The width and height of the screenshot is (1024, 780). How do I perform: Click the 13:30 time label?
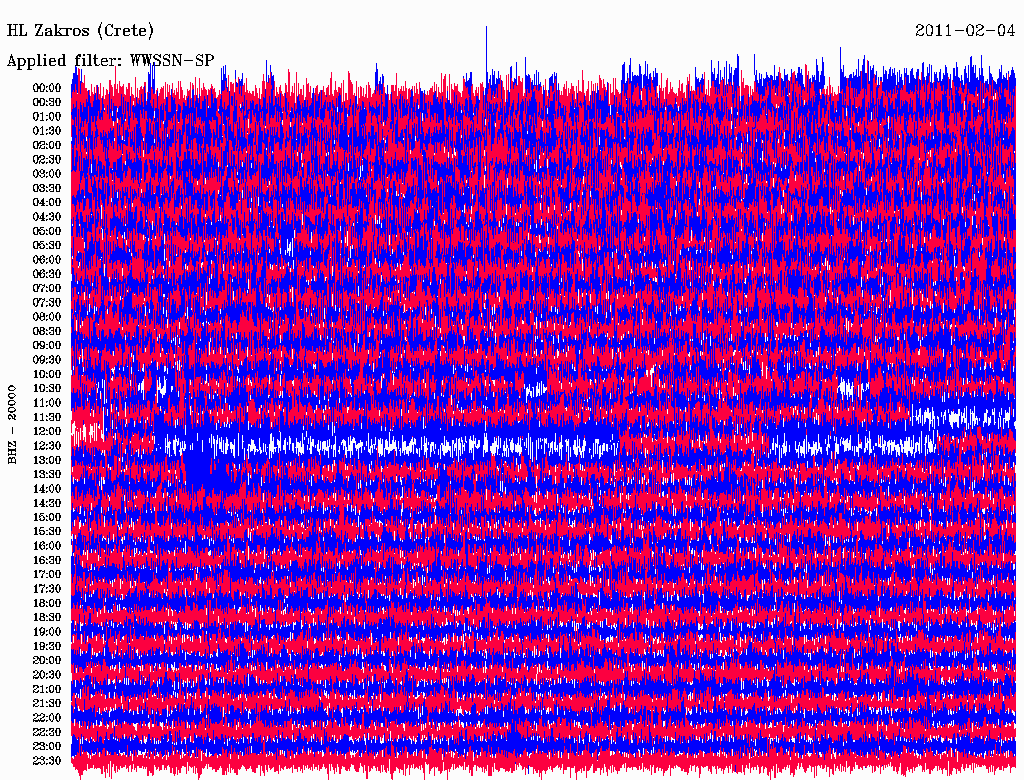[x=47, y=475]
